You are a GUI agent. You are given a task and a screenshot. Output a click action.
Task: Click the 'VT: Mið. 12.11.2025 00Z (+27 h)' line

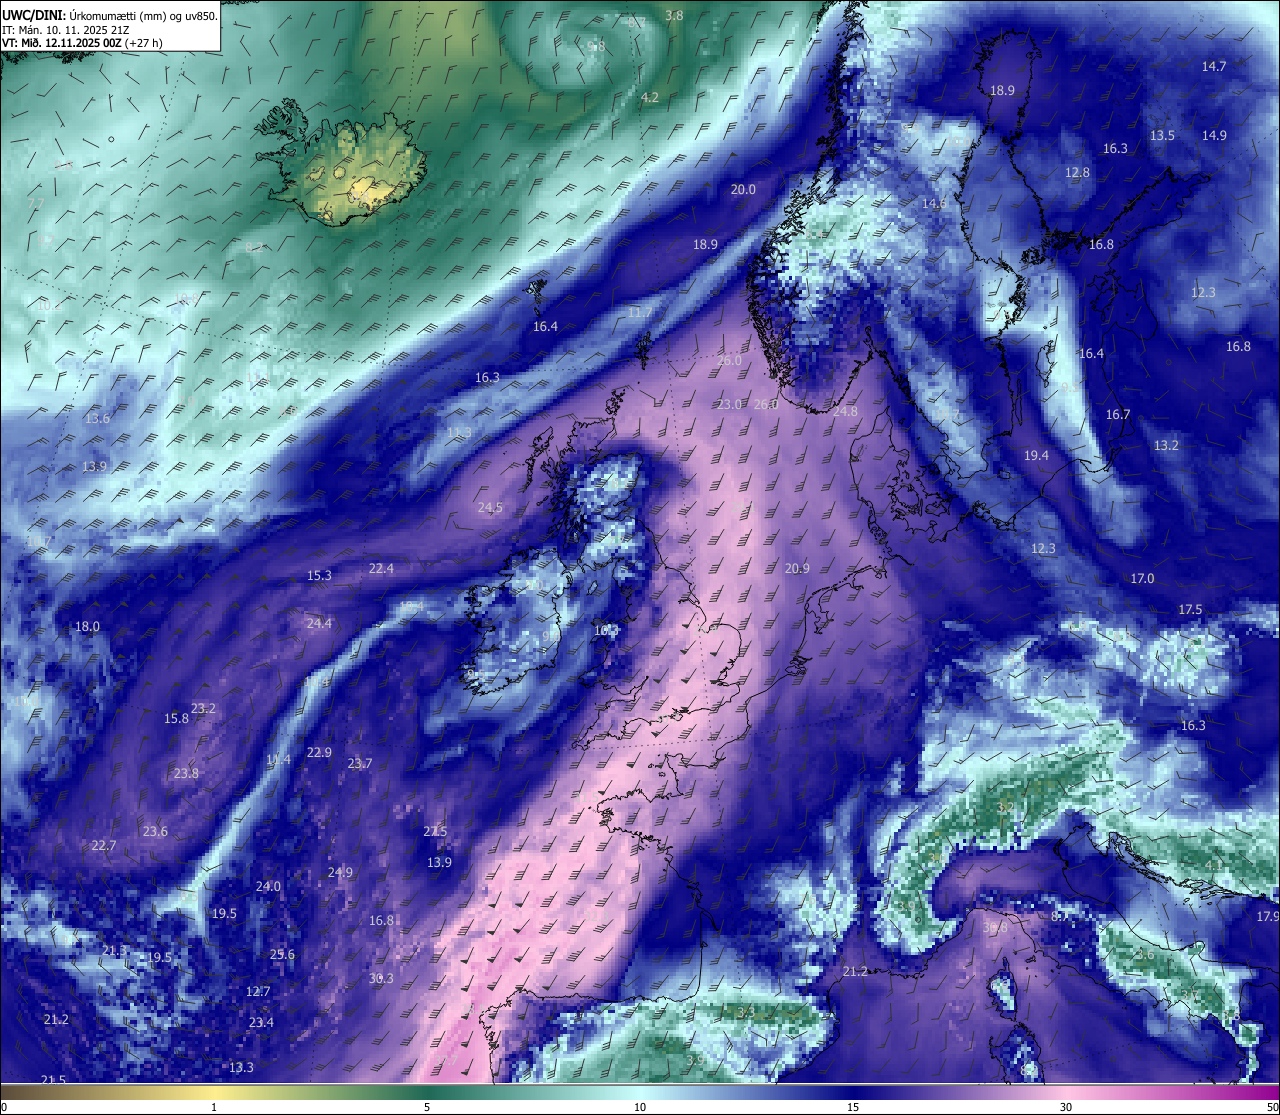tap(82, 43)
